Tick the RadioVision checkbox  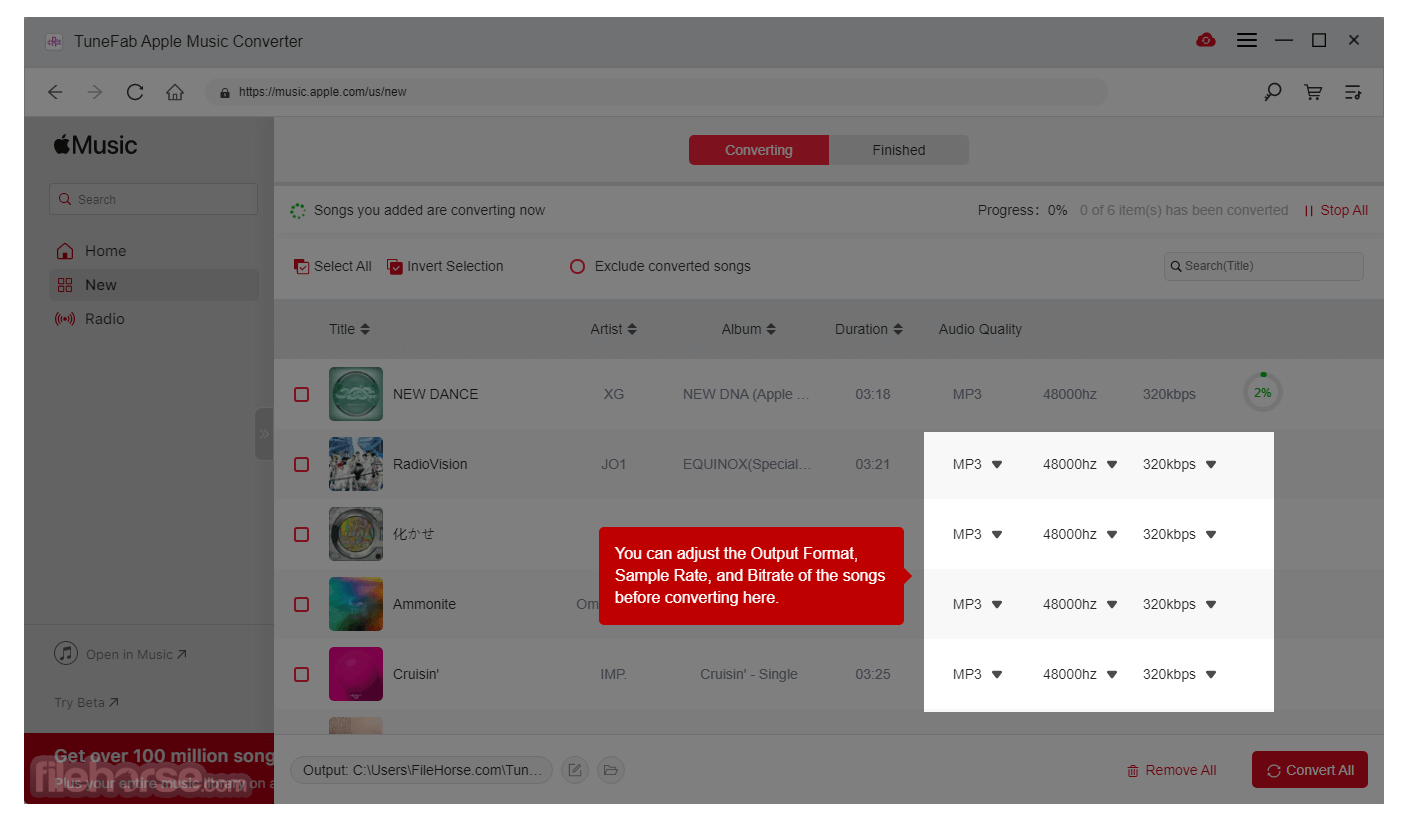(301, 464)
